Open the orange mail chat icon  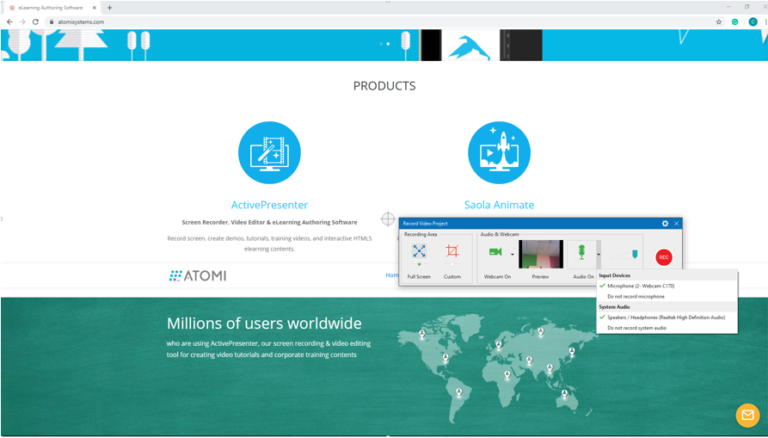pos(747,415)
